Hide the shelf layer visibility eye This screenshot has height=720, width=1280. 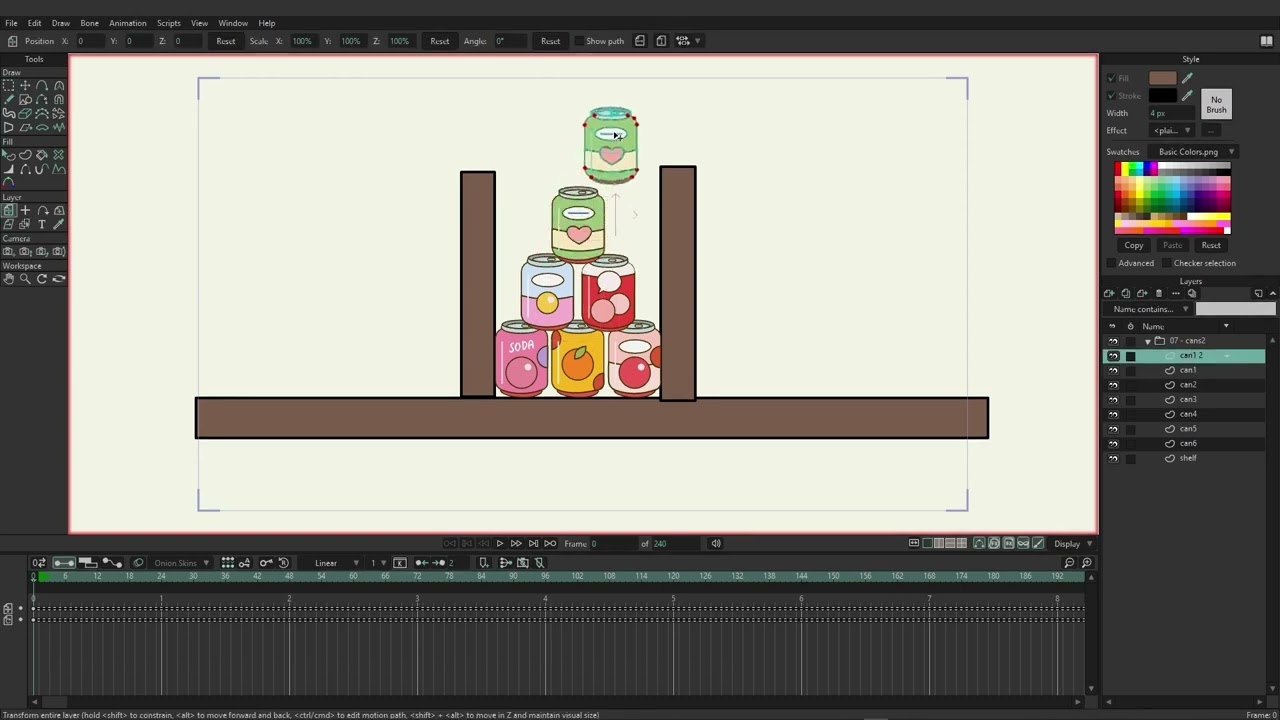pyautogui.click(x=1113, y=459)
